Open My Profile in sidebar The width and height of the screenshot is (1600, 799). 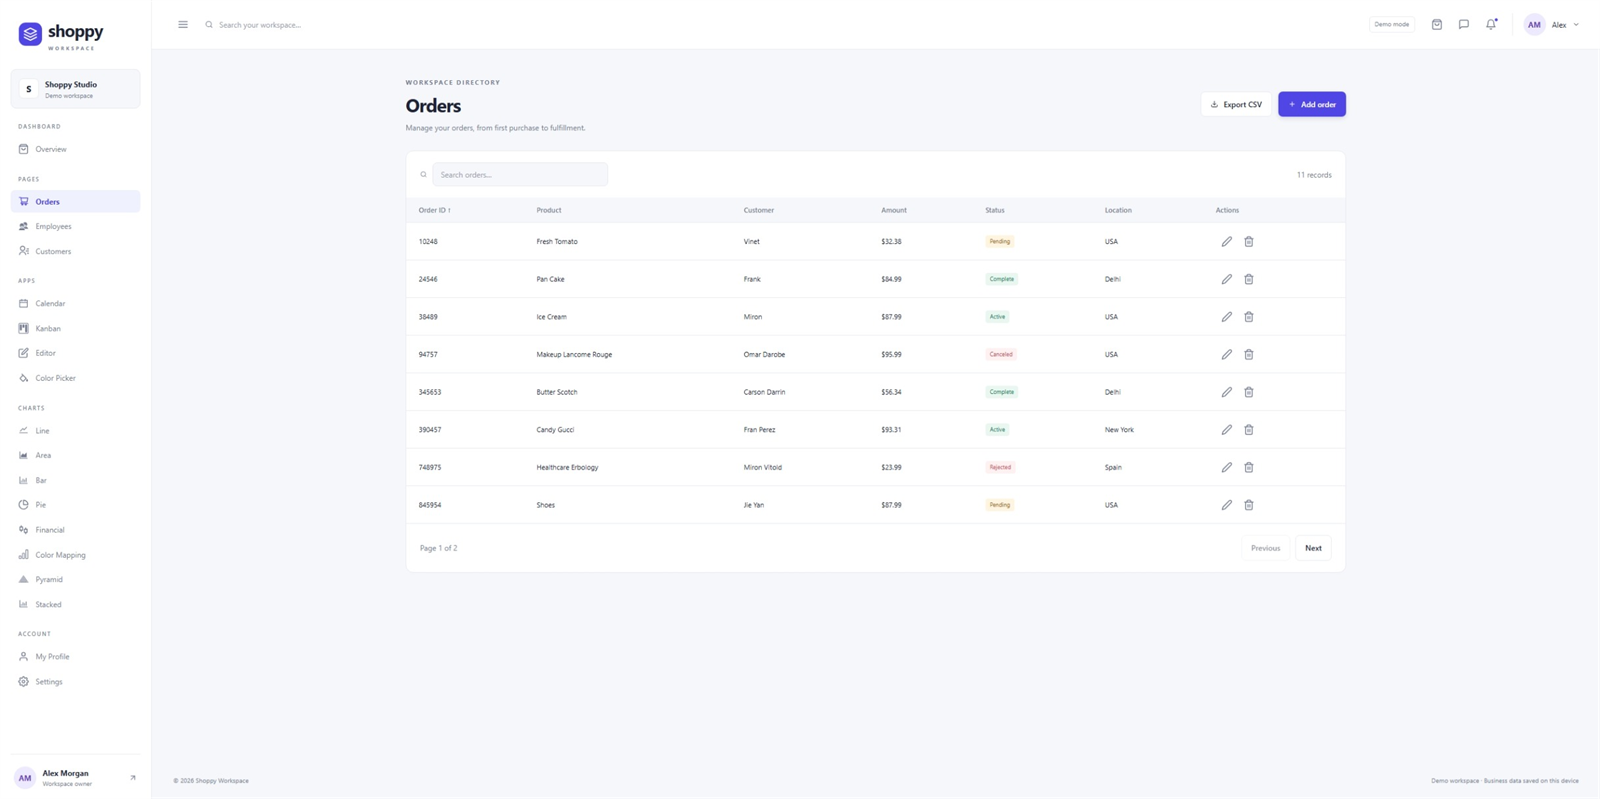(75, 657)
